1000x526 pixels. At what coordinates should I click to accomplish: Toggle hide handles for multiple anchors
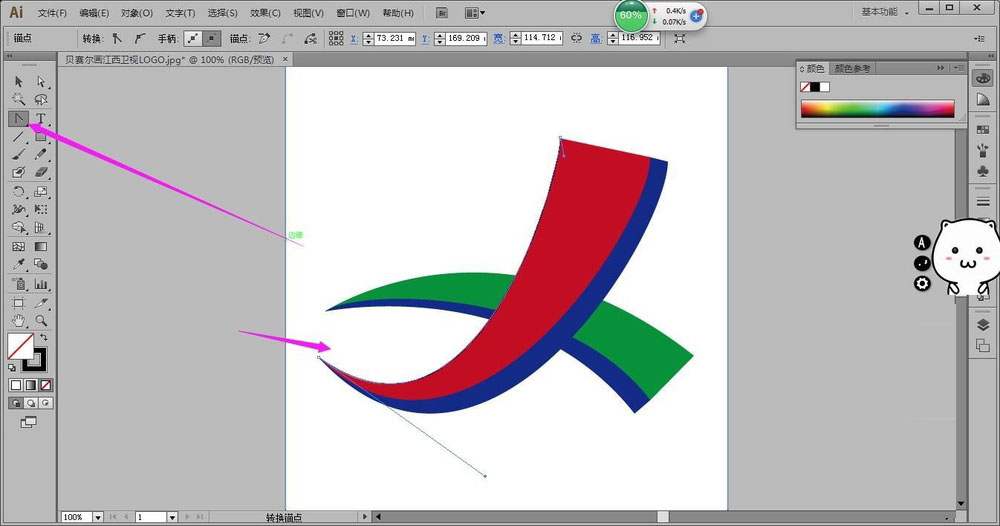[212, 38]
